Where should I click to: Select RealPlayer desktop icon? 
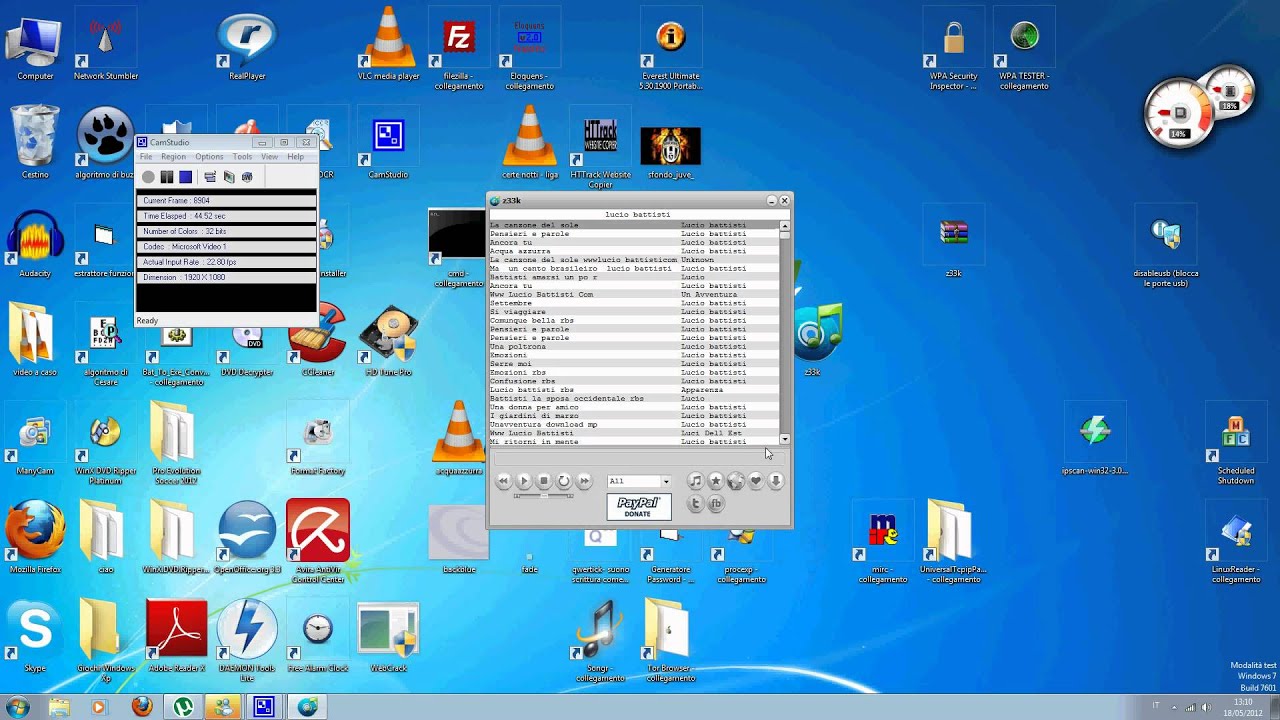(246, 45)
